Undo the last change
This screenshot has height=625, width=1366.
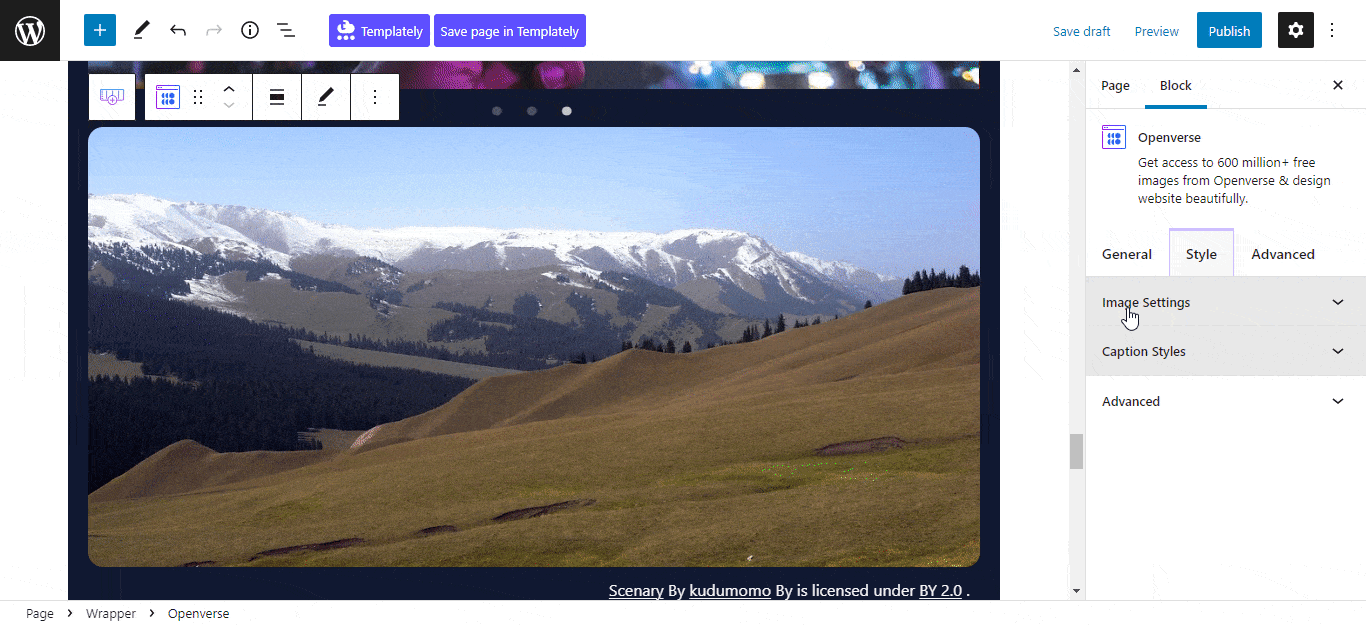click(x=178, y=30)
